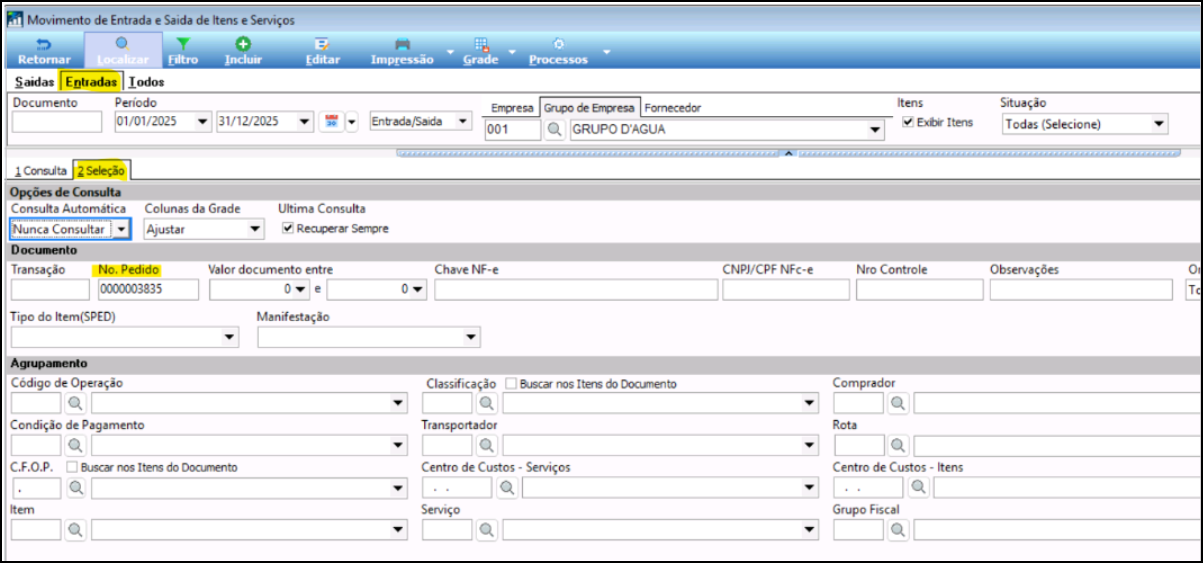
Task: Open the Situação Todas (Selecione) dropdown
Action: (x=1159, y=124)
